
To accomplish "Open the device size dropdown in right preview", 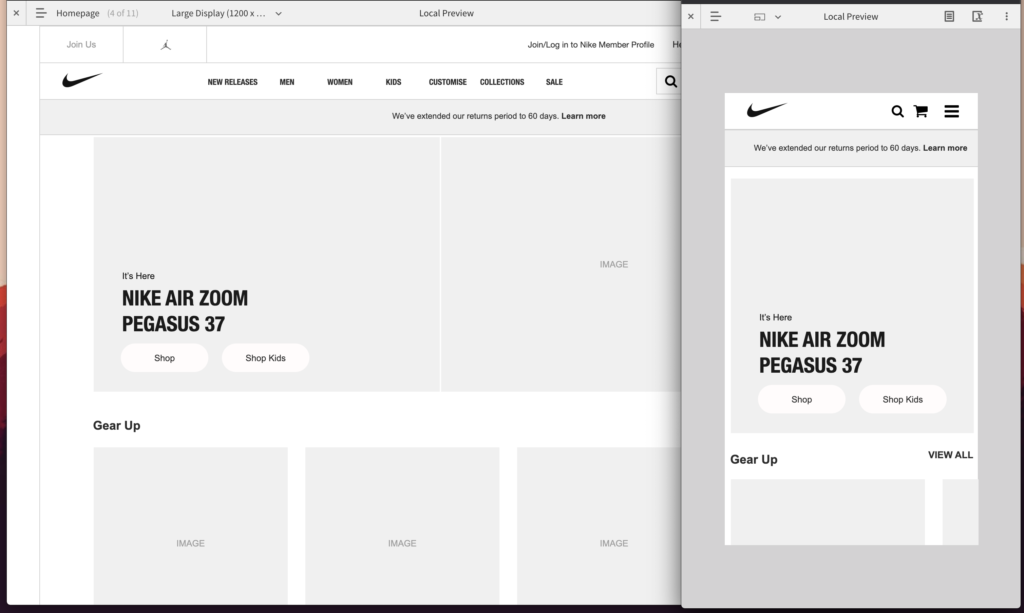I will (767, 17).
